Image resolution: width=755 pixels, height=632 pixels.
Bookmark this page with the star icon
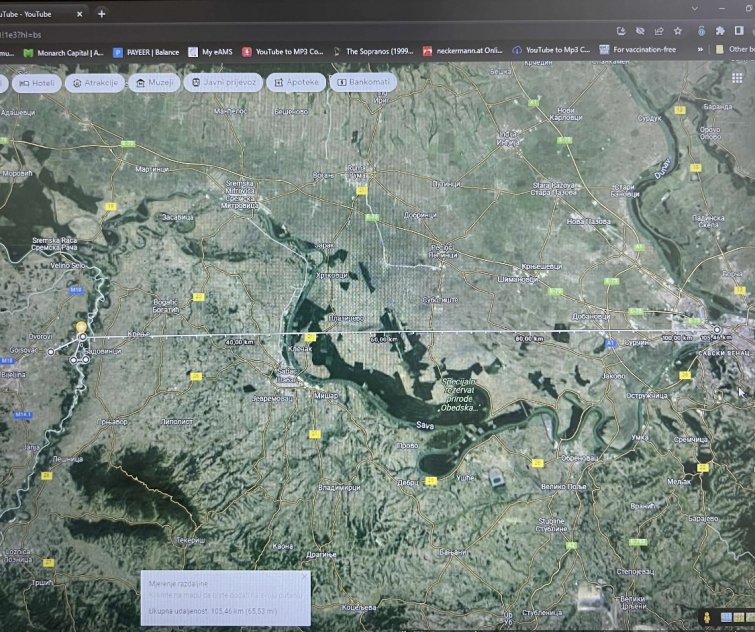[x=678, y=31]
